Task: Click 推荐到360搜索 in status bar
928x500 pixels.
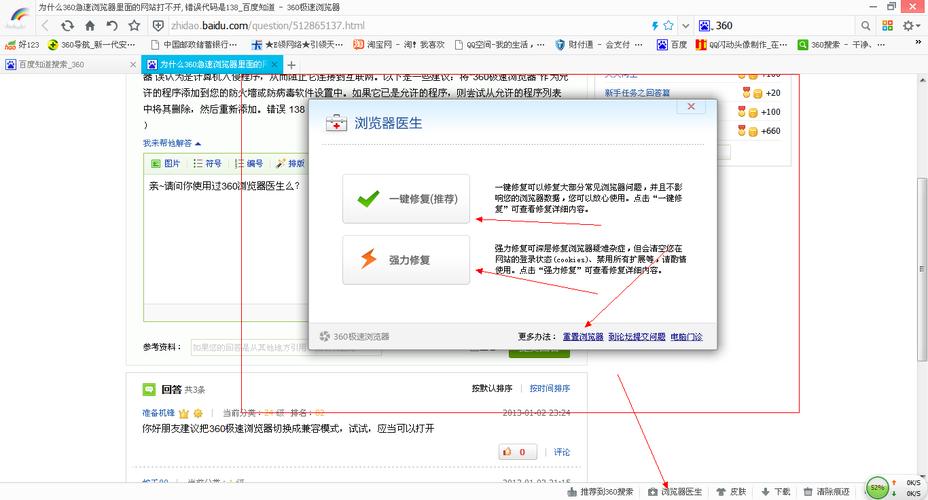Action: (x=600, y=492)
